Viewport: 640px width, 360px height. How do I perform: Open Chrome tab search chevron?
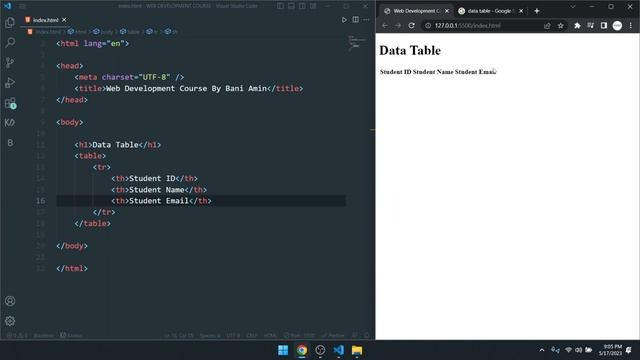click(x=573, y=7)
